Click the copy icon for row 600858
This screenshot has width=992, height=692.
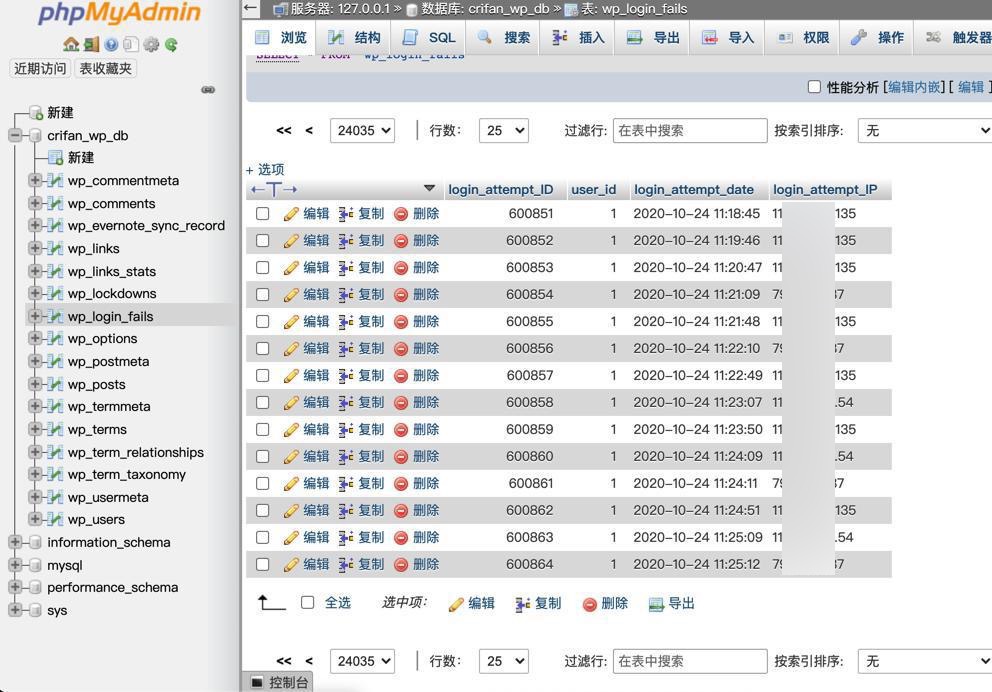click(345, 403)
